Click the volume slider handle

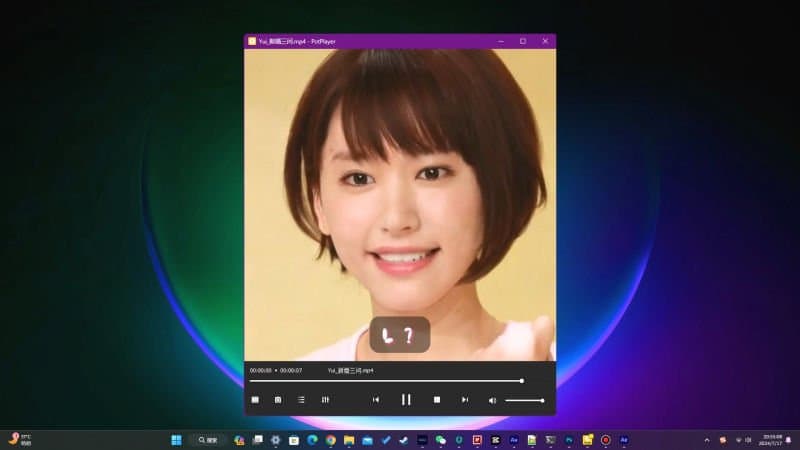542,400
